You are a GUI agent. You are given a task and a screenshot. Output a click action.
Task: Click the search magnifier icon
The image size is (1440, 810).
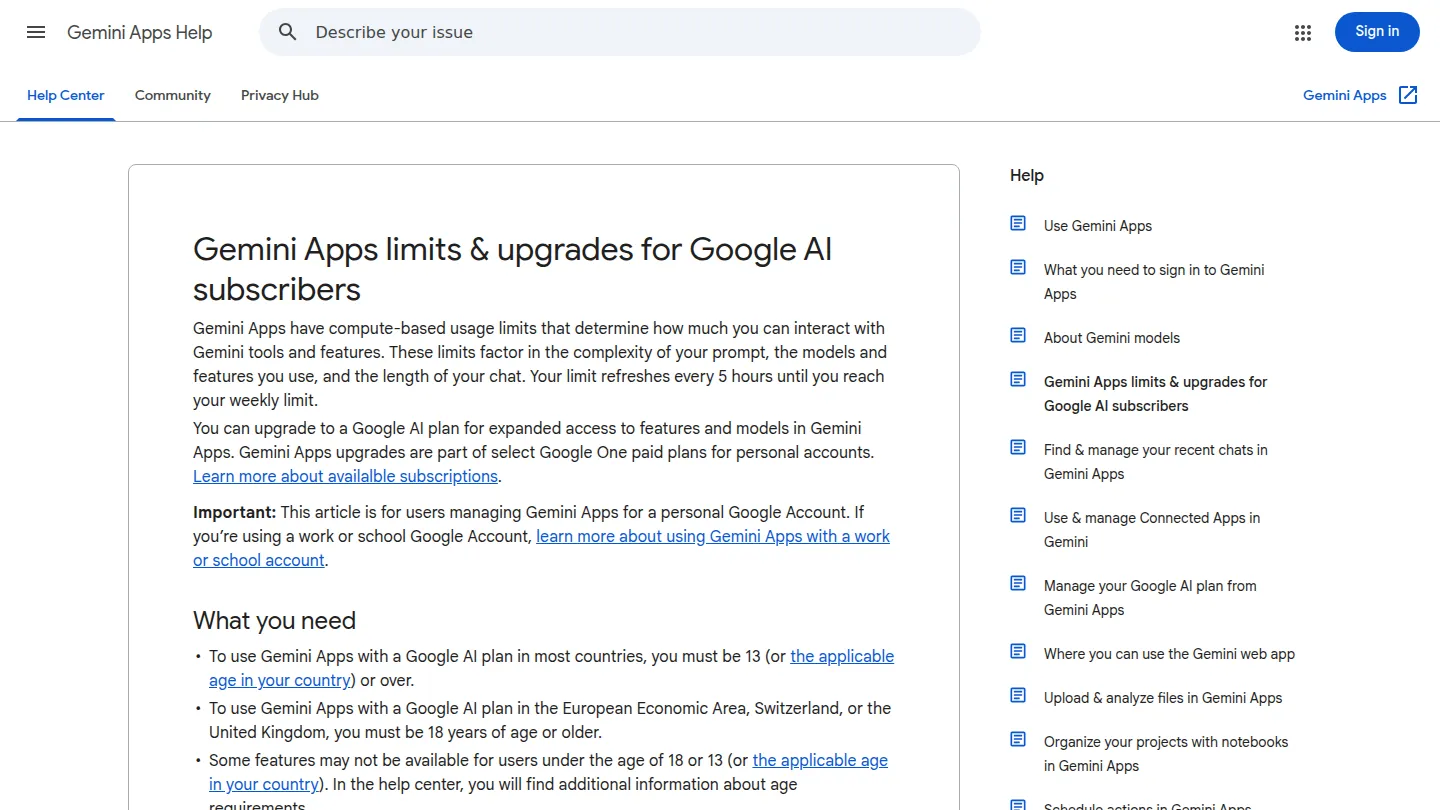tap(288, 32)
